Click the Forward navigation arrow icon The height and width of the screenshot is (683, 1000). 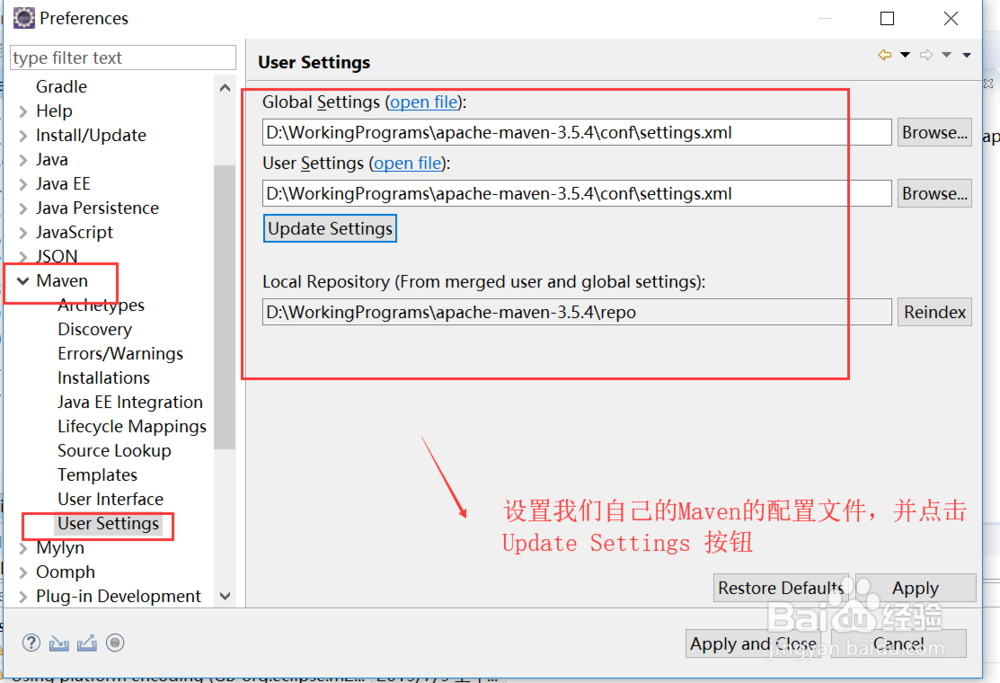[x=926, y=55]
